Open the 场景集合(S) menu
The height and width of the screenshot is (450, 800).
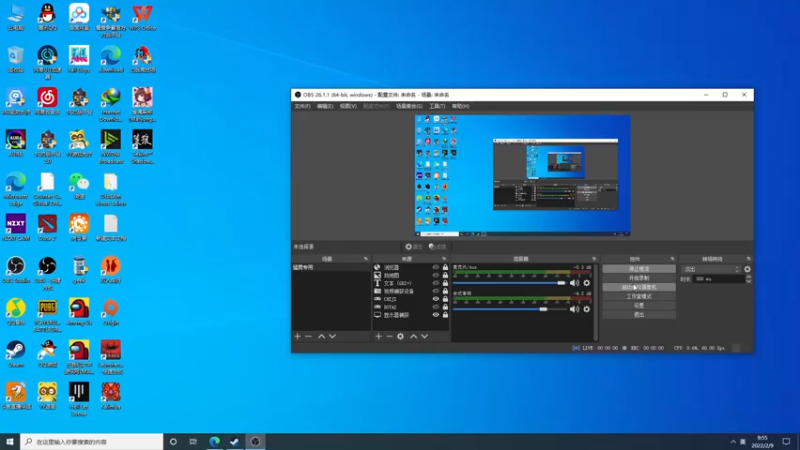409,106
